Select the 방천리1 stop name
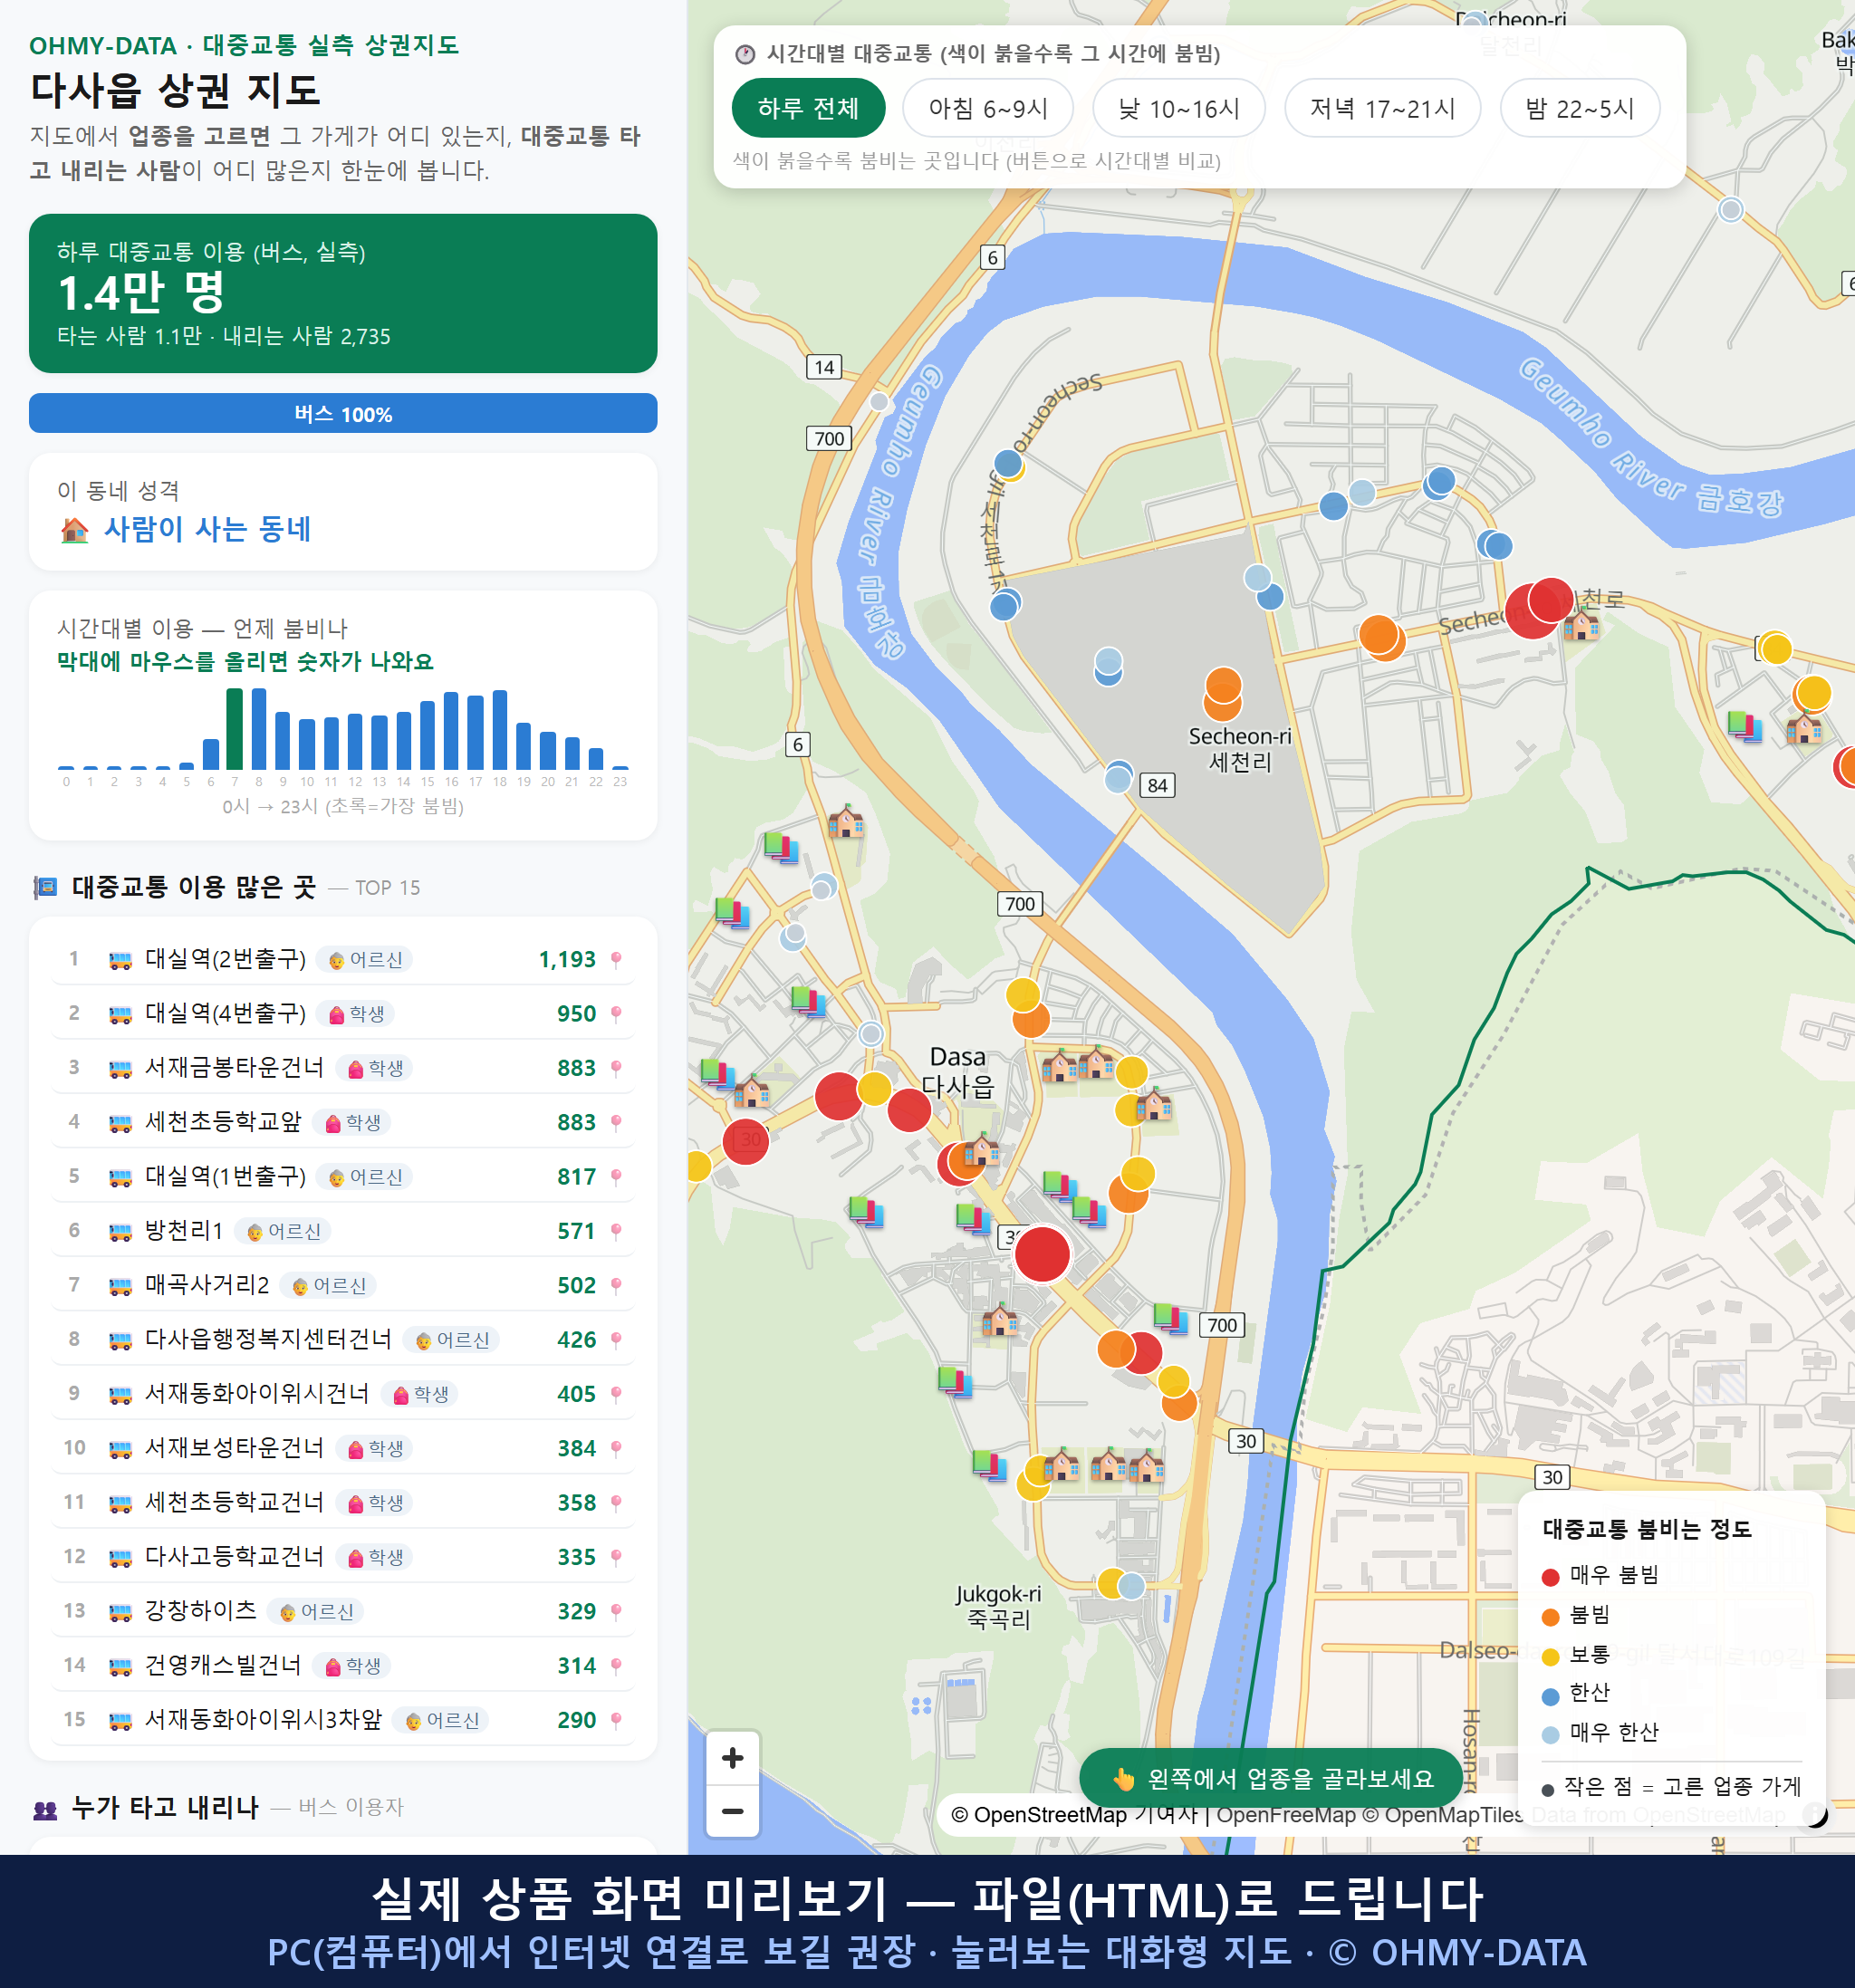1855x1988 pixels. (x=184, y=1231)
